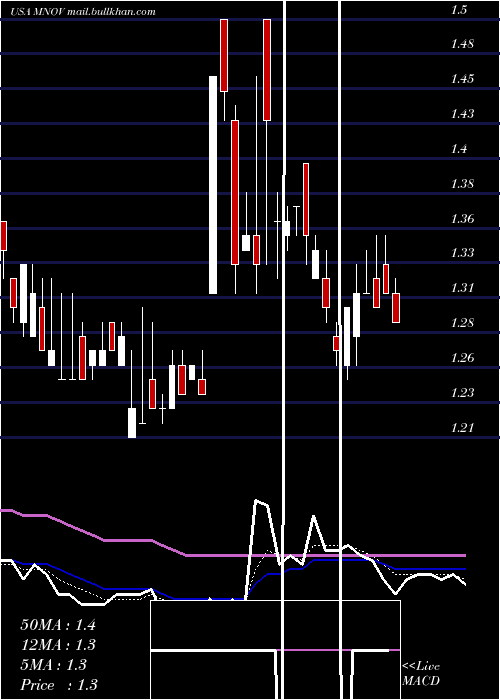500x700 pixels.
Task: Click the 1.23 price axis label
Action: pyautogui.click(x=462, y=392)
